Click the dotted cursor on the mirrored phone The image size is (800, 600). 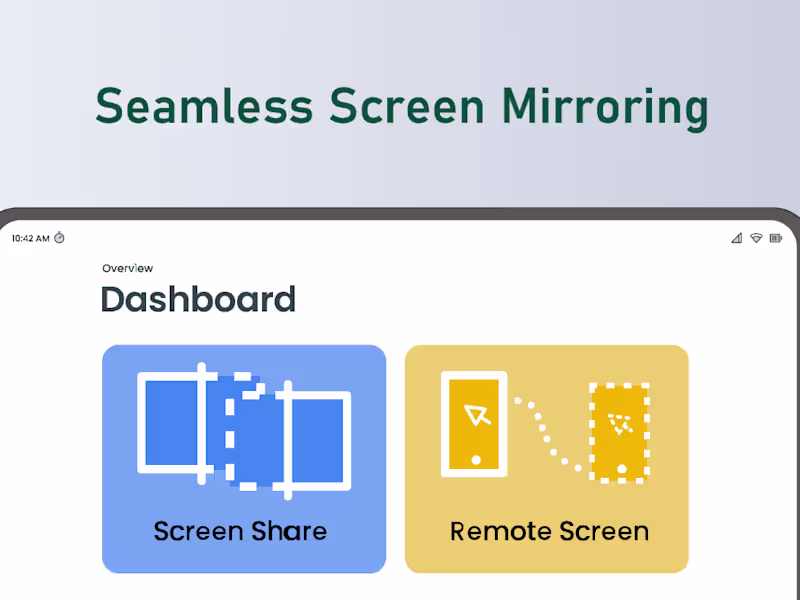pos(620,425)
